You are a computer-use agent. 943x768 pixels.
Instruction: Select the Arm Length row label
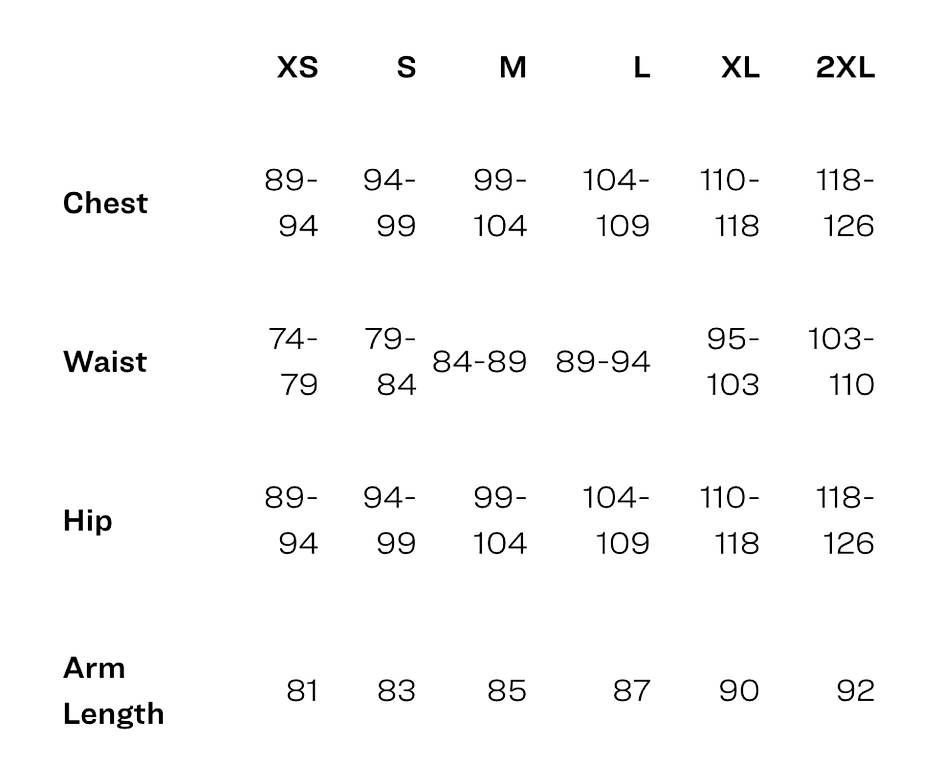click(x=114, y=691)
